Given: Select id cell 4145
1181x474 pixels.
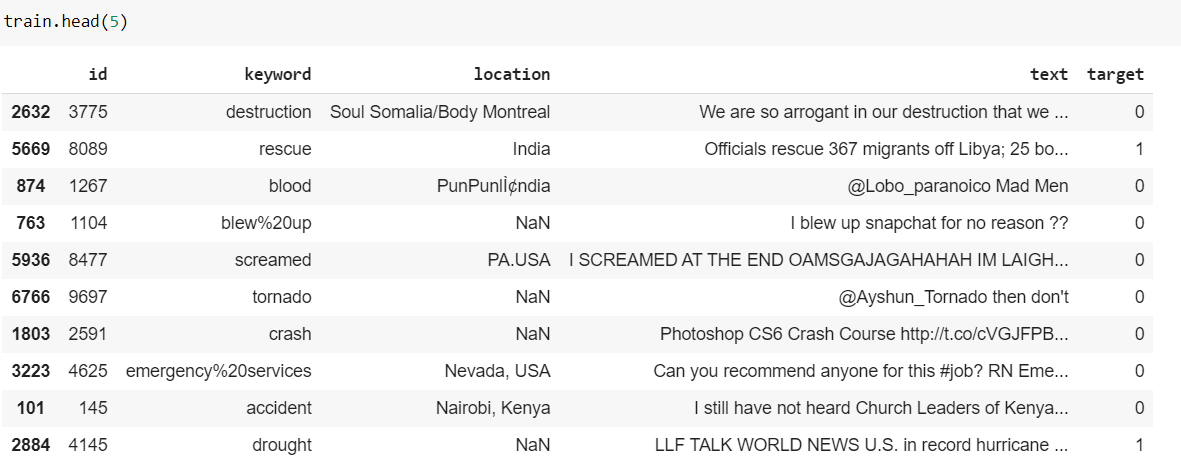Looking at the screenshot, I should tap(87, 445).
